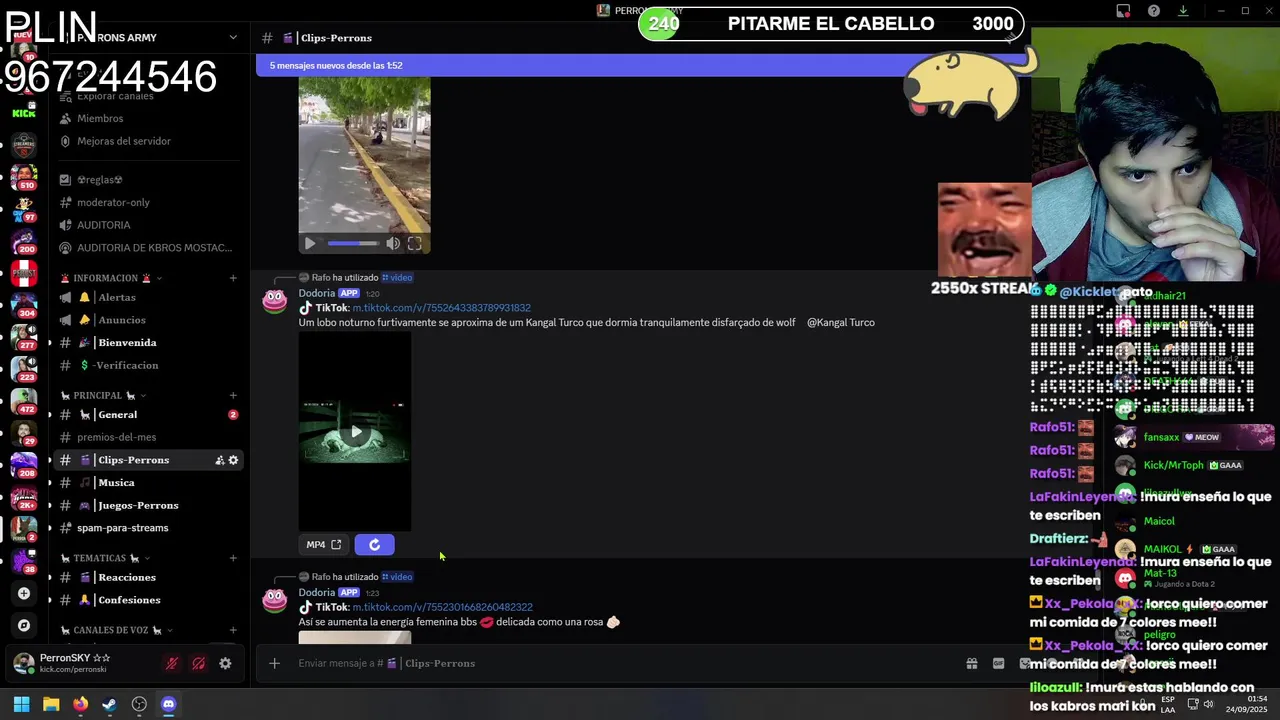Open the gift icon in message bar

[971, 663]
